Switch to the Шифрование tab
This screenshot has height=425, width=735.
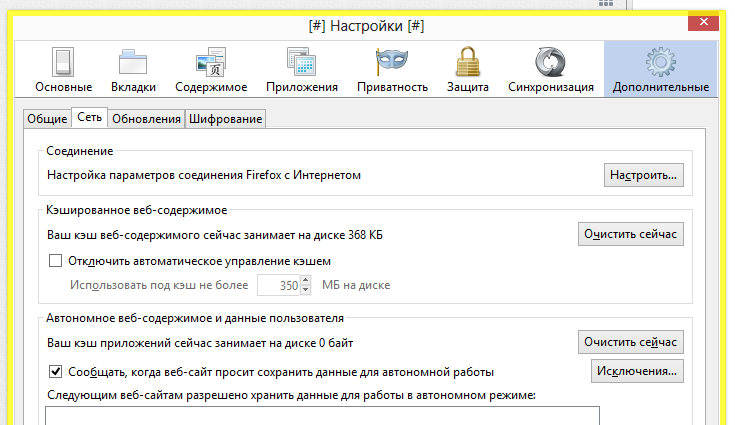click(x=225, y=119)
